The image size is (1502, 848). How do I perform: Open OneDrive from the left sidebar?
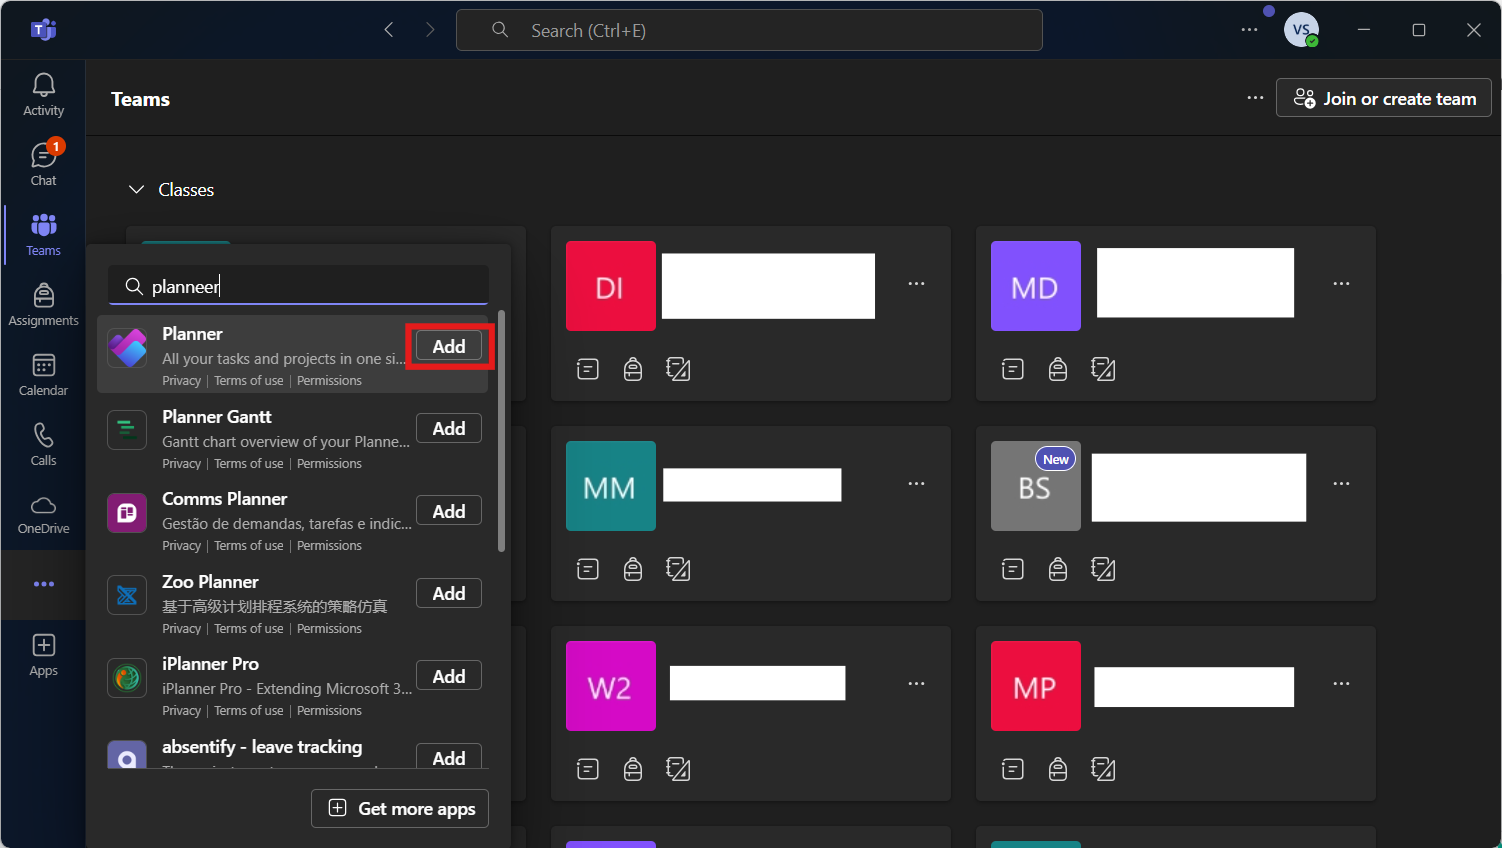pos(43,514)
